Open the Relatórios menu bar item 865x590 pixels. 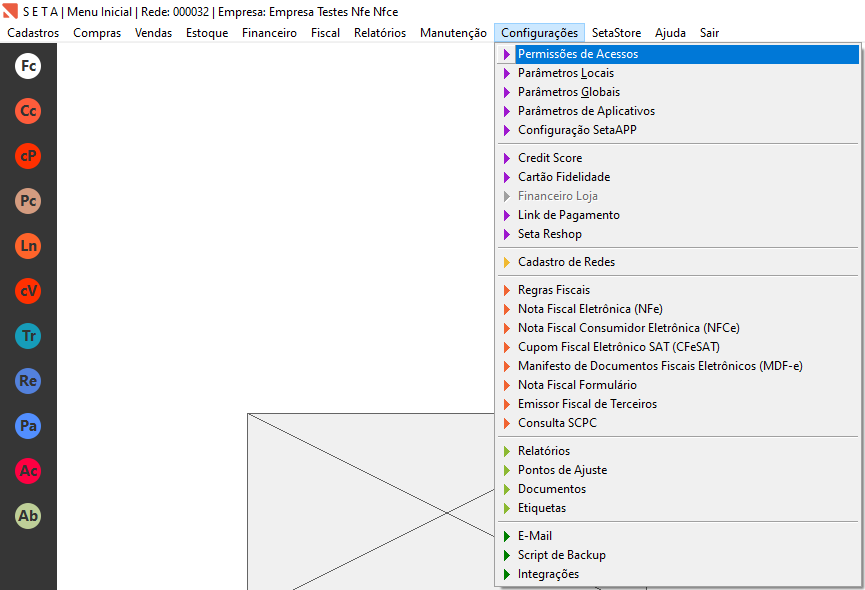click(x=380, y=33)
